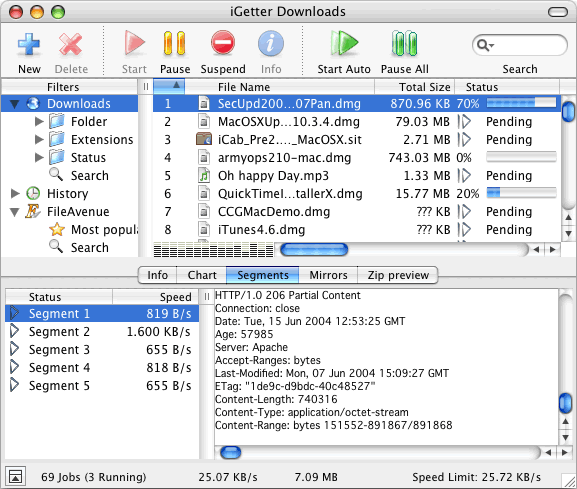Click the status bar panel toggle icon
This screenshot has height=489, width=577.
(15, 476)
